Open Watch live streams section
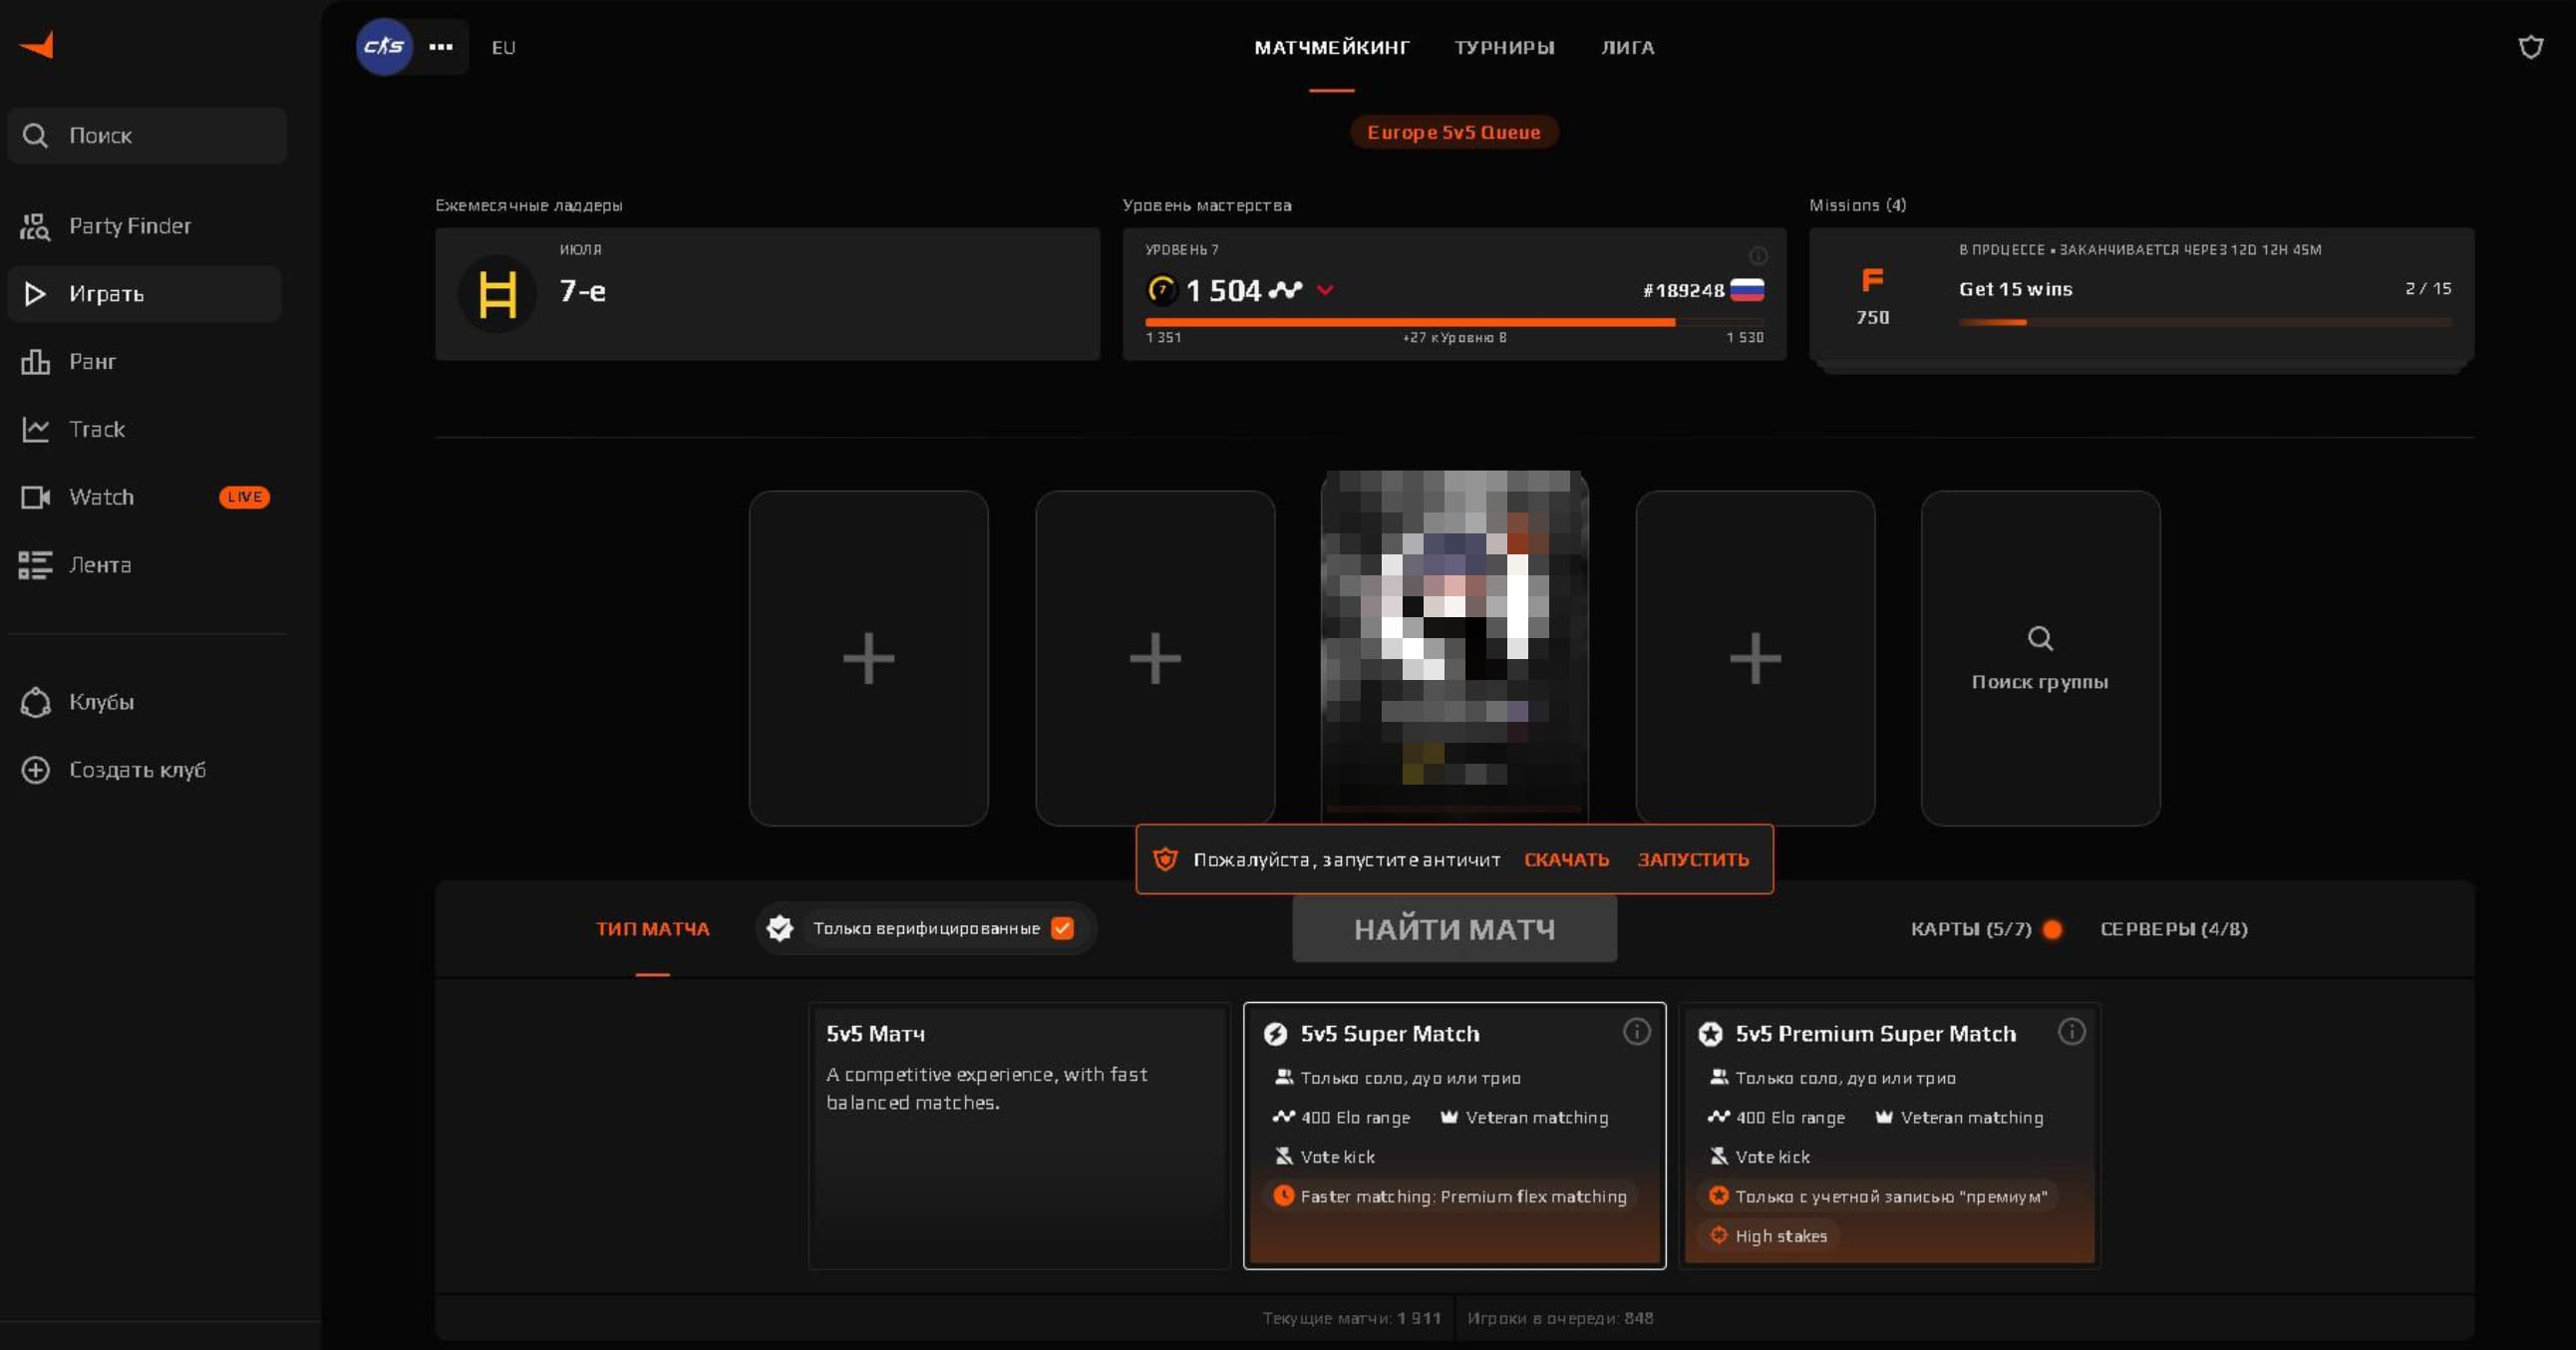 click(x=100, y=497)
